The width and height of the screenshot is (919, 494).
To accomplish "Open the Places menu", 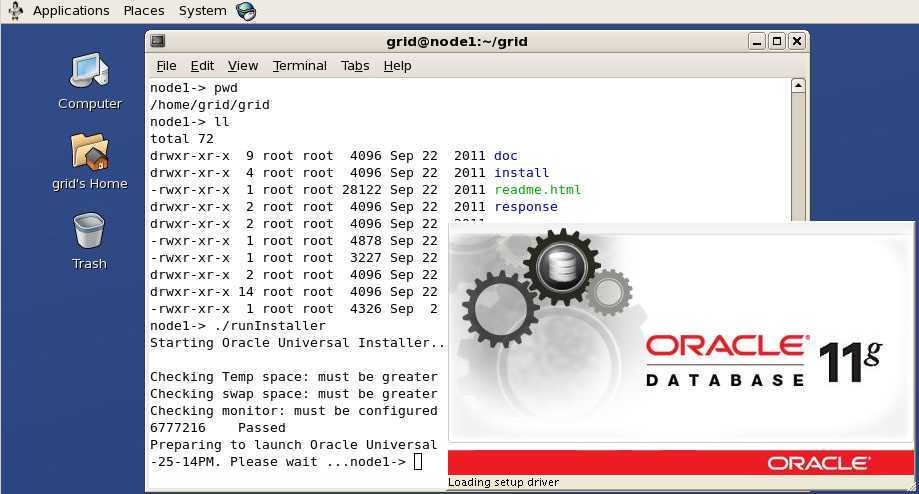I will [144, 11].
